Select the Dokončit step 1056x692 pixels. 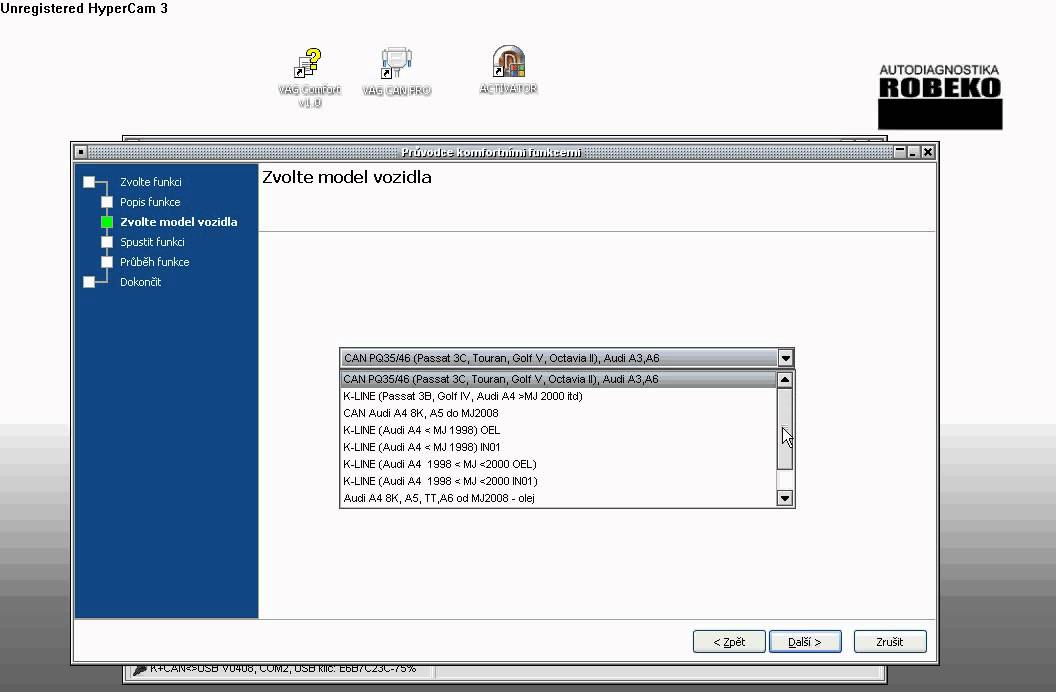tap(141, 282)
